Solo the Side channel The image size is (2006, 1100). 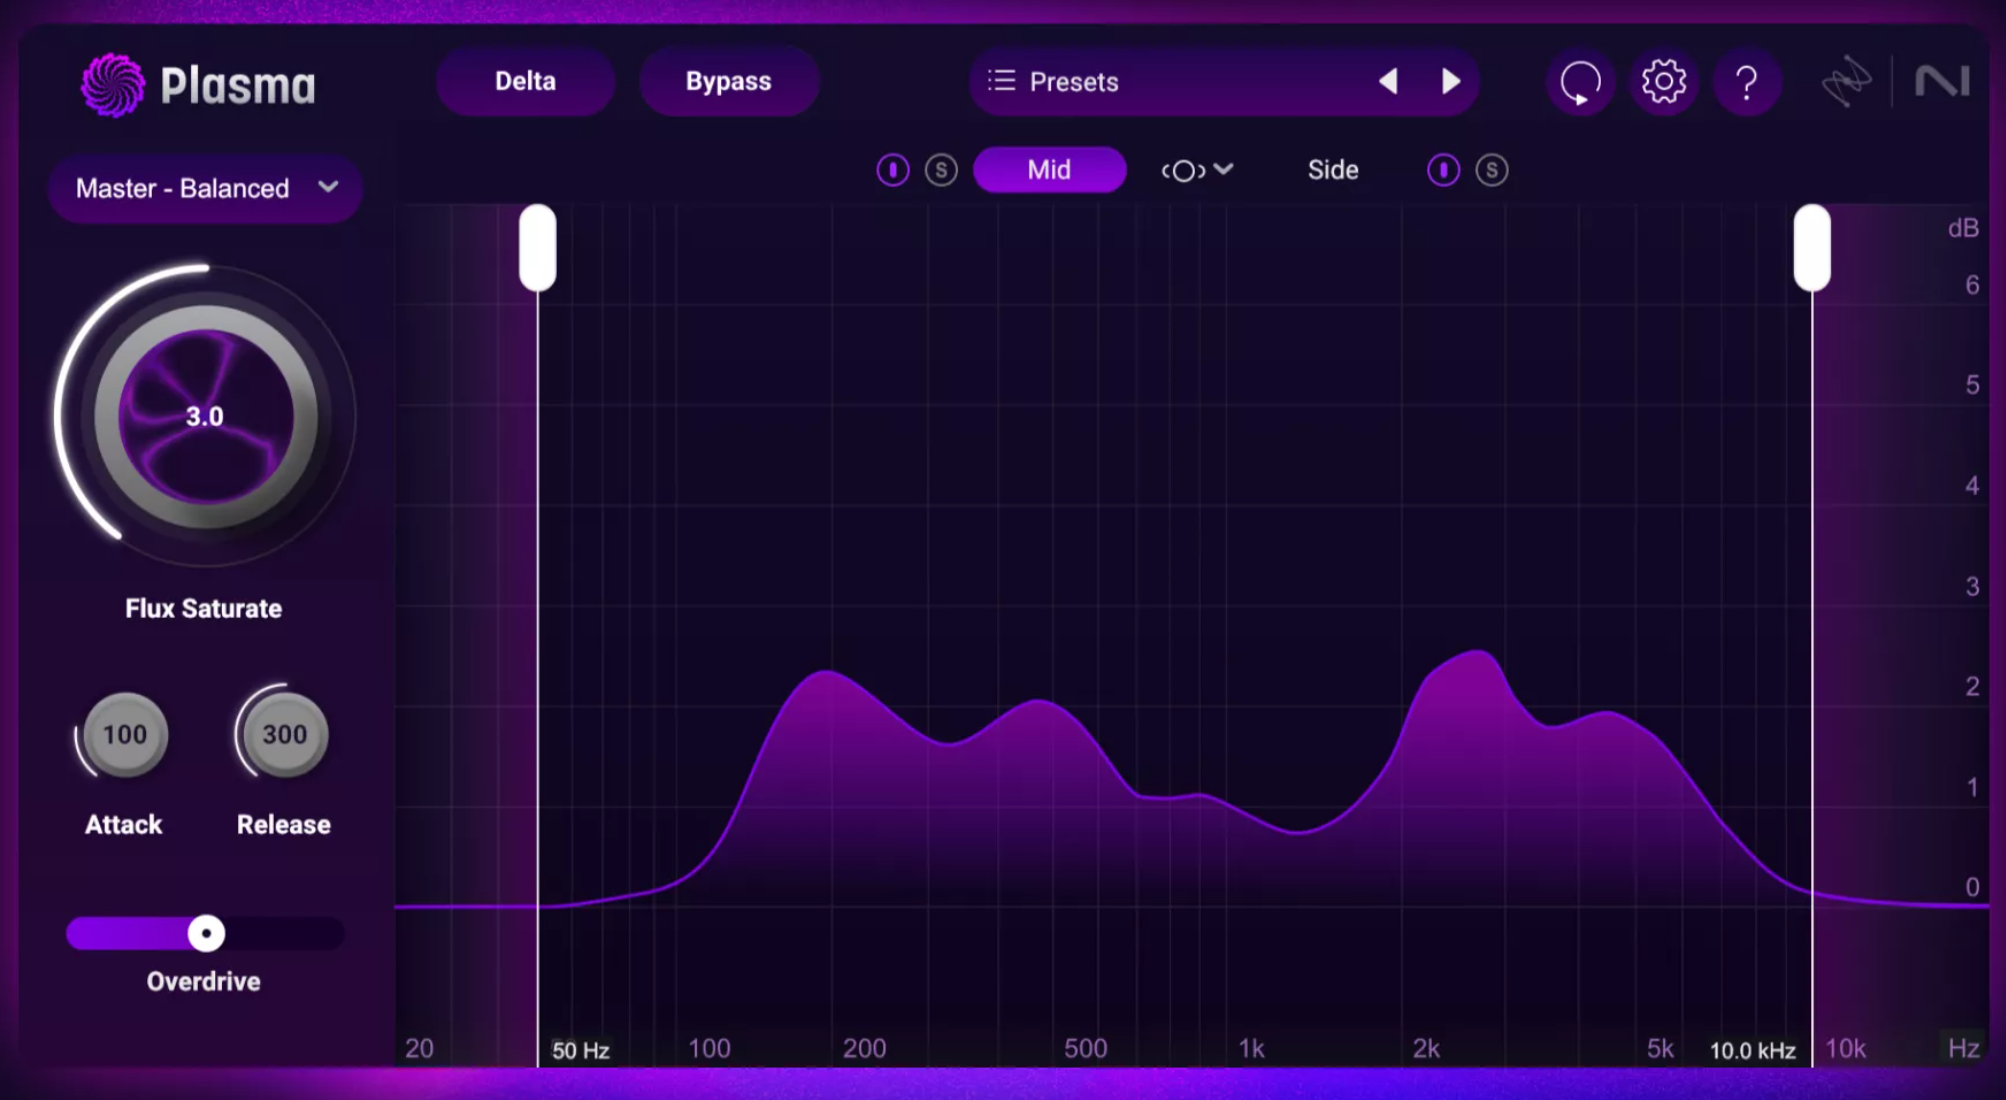coord(1491,170)
